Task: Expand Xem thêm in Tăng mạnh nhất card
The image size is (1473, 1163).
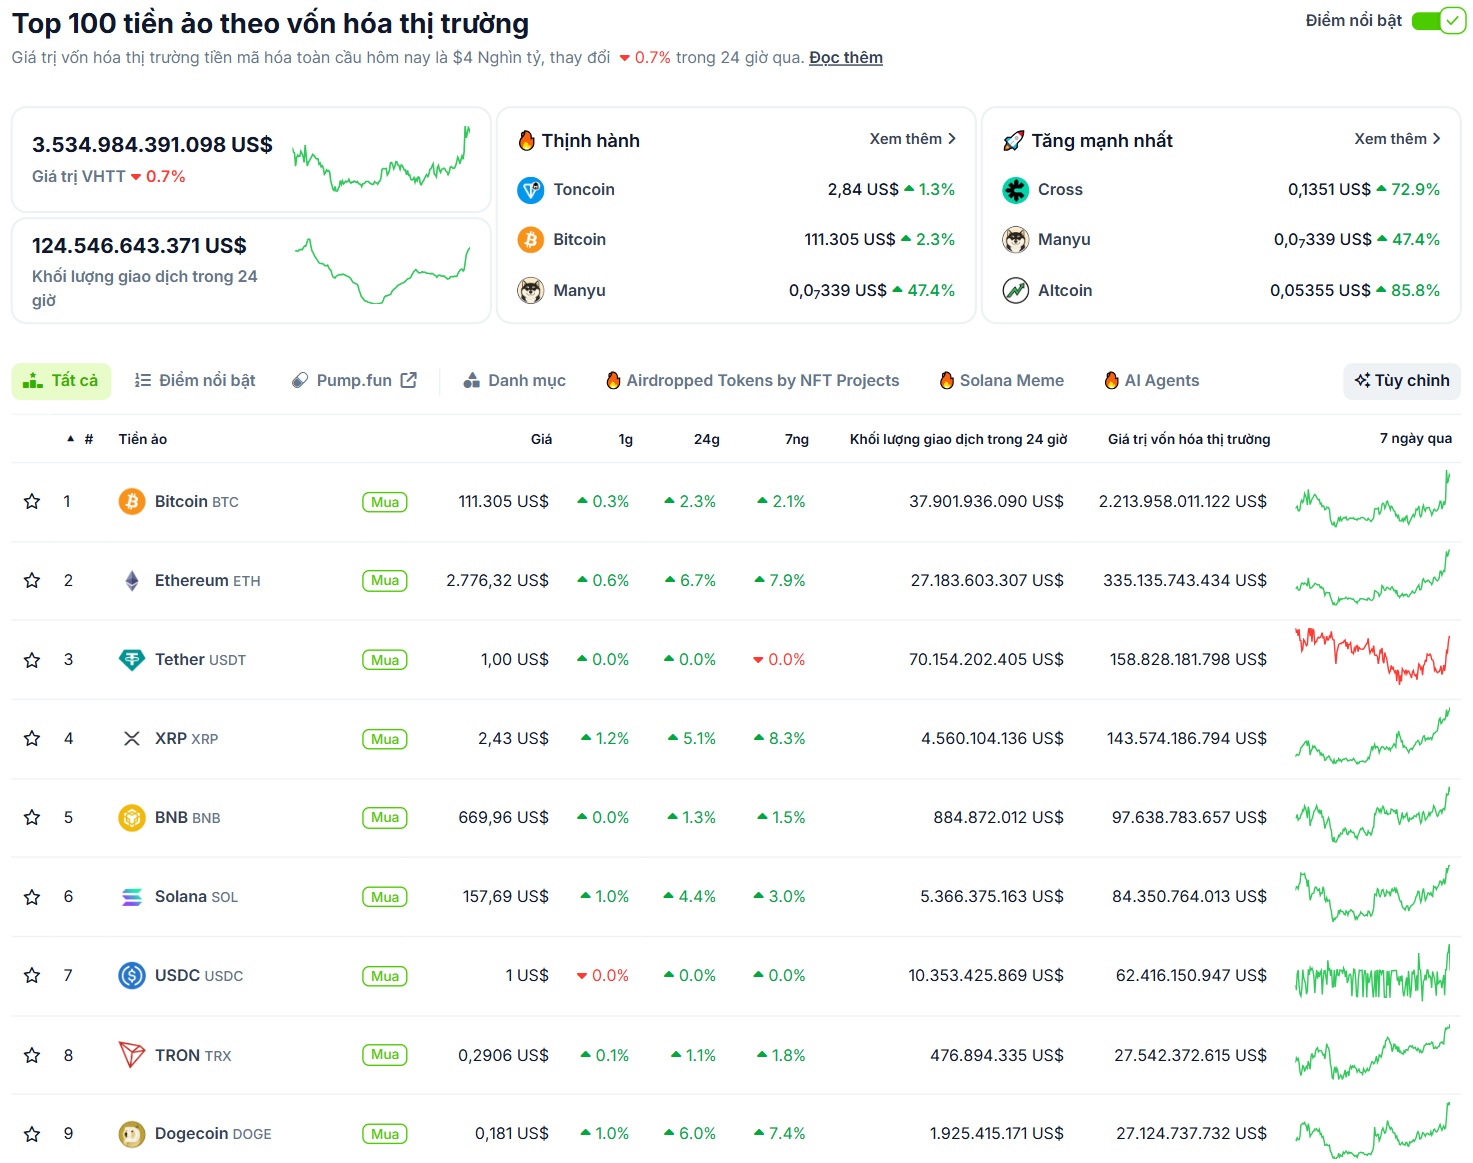Action: tap(1397, 139)
